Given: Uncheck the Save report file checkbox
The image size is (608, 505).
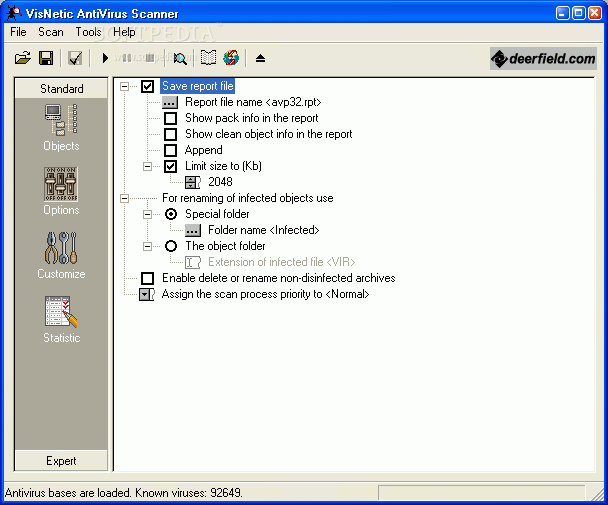Looking at the screenshot, I should click(147, 86).
